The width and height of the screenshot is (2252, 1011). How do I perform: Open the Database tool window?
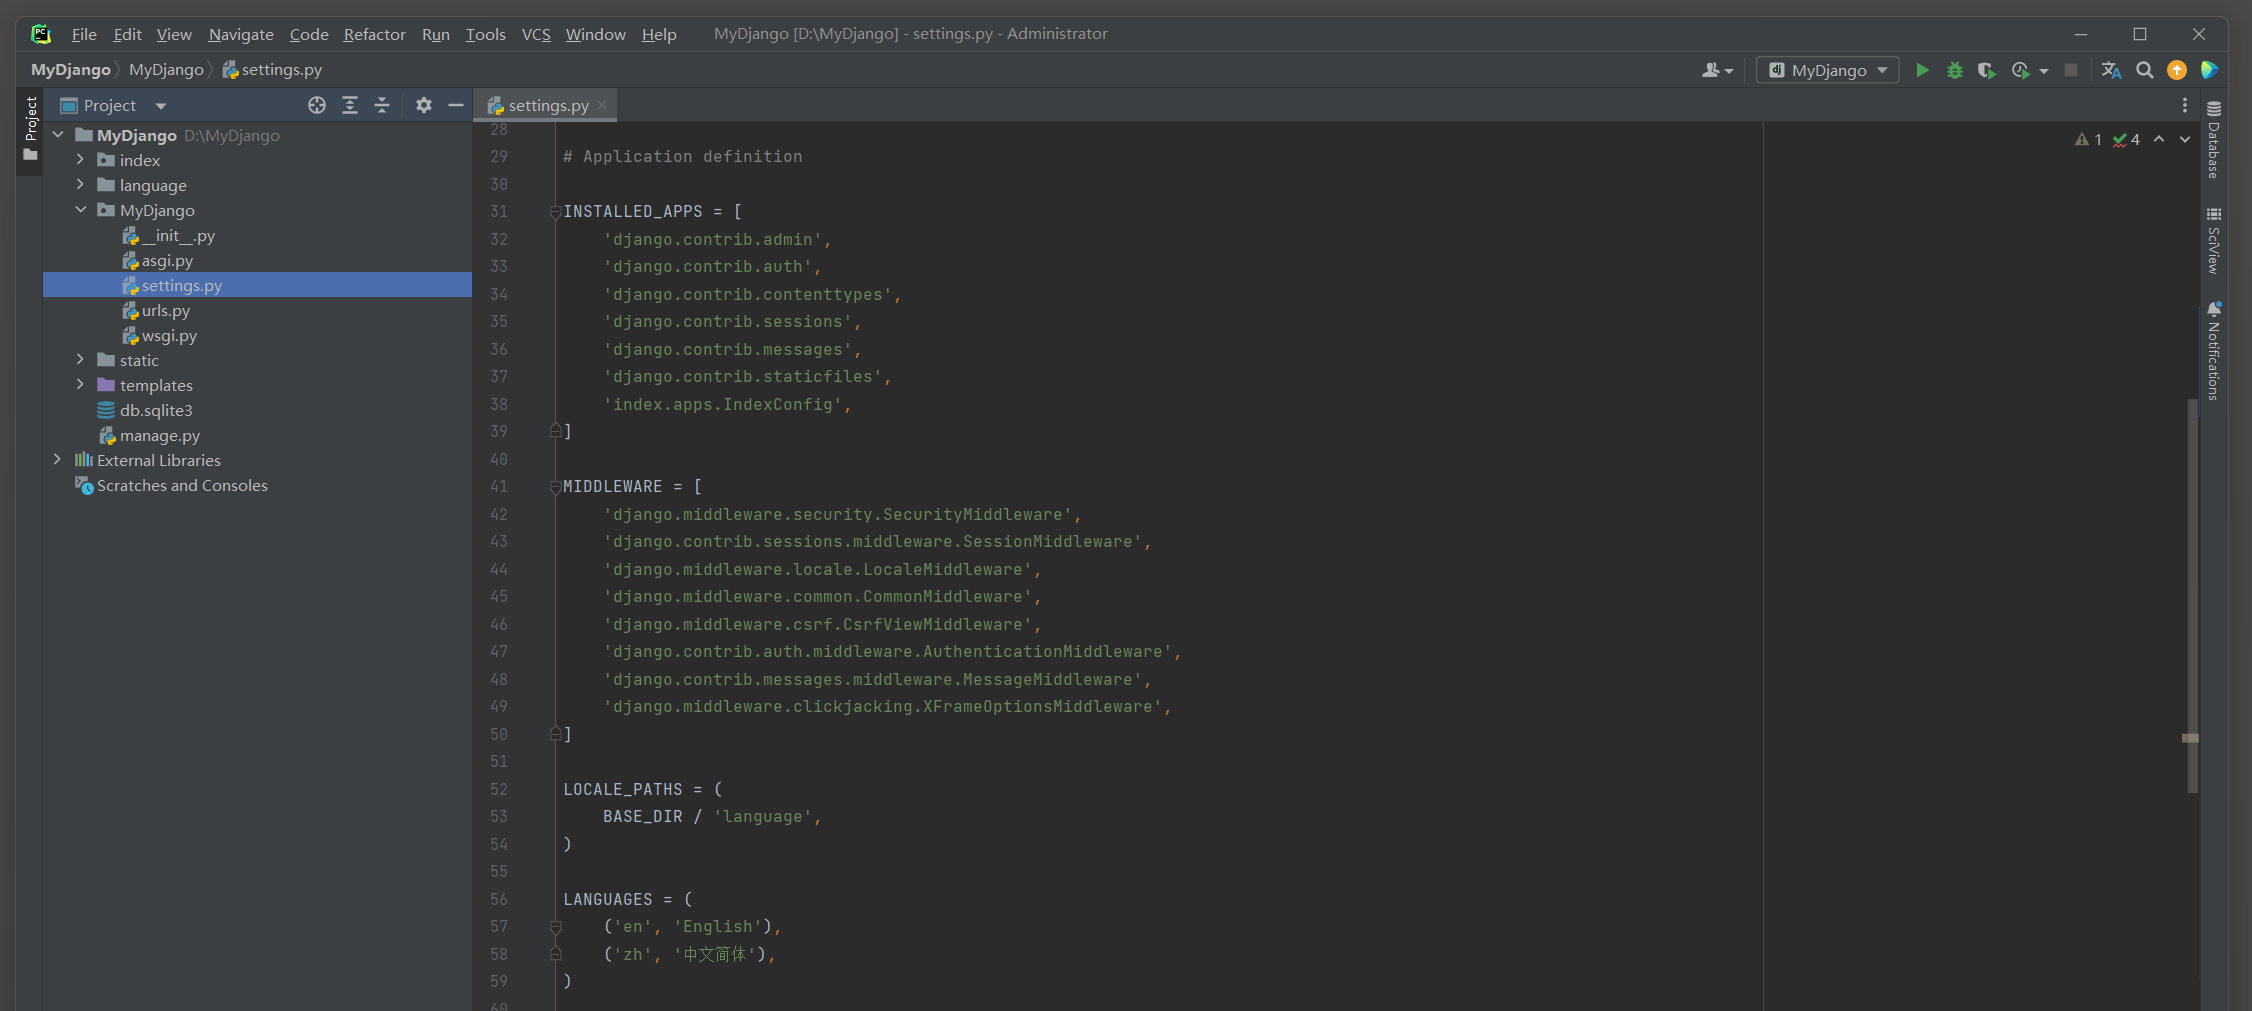click(x=2214, y=140)
